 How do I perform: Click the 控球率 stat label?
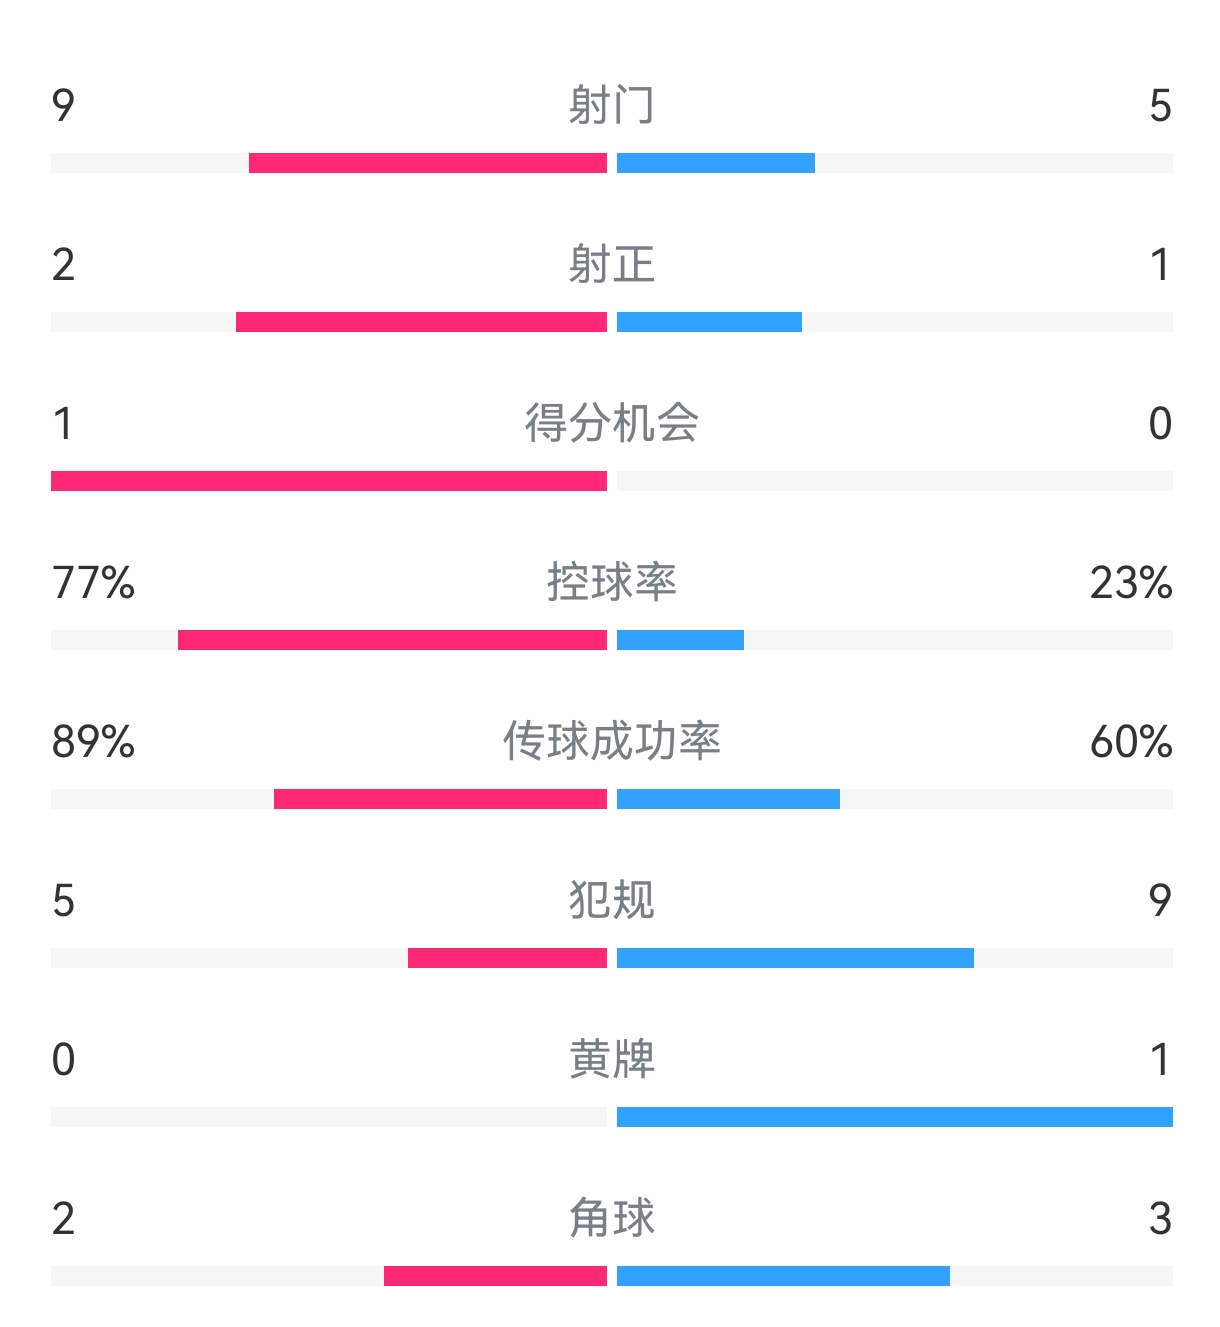tap(611, 582)
